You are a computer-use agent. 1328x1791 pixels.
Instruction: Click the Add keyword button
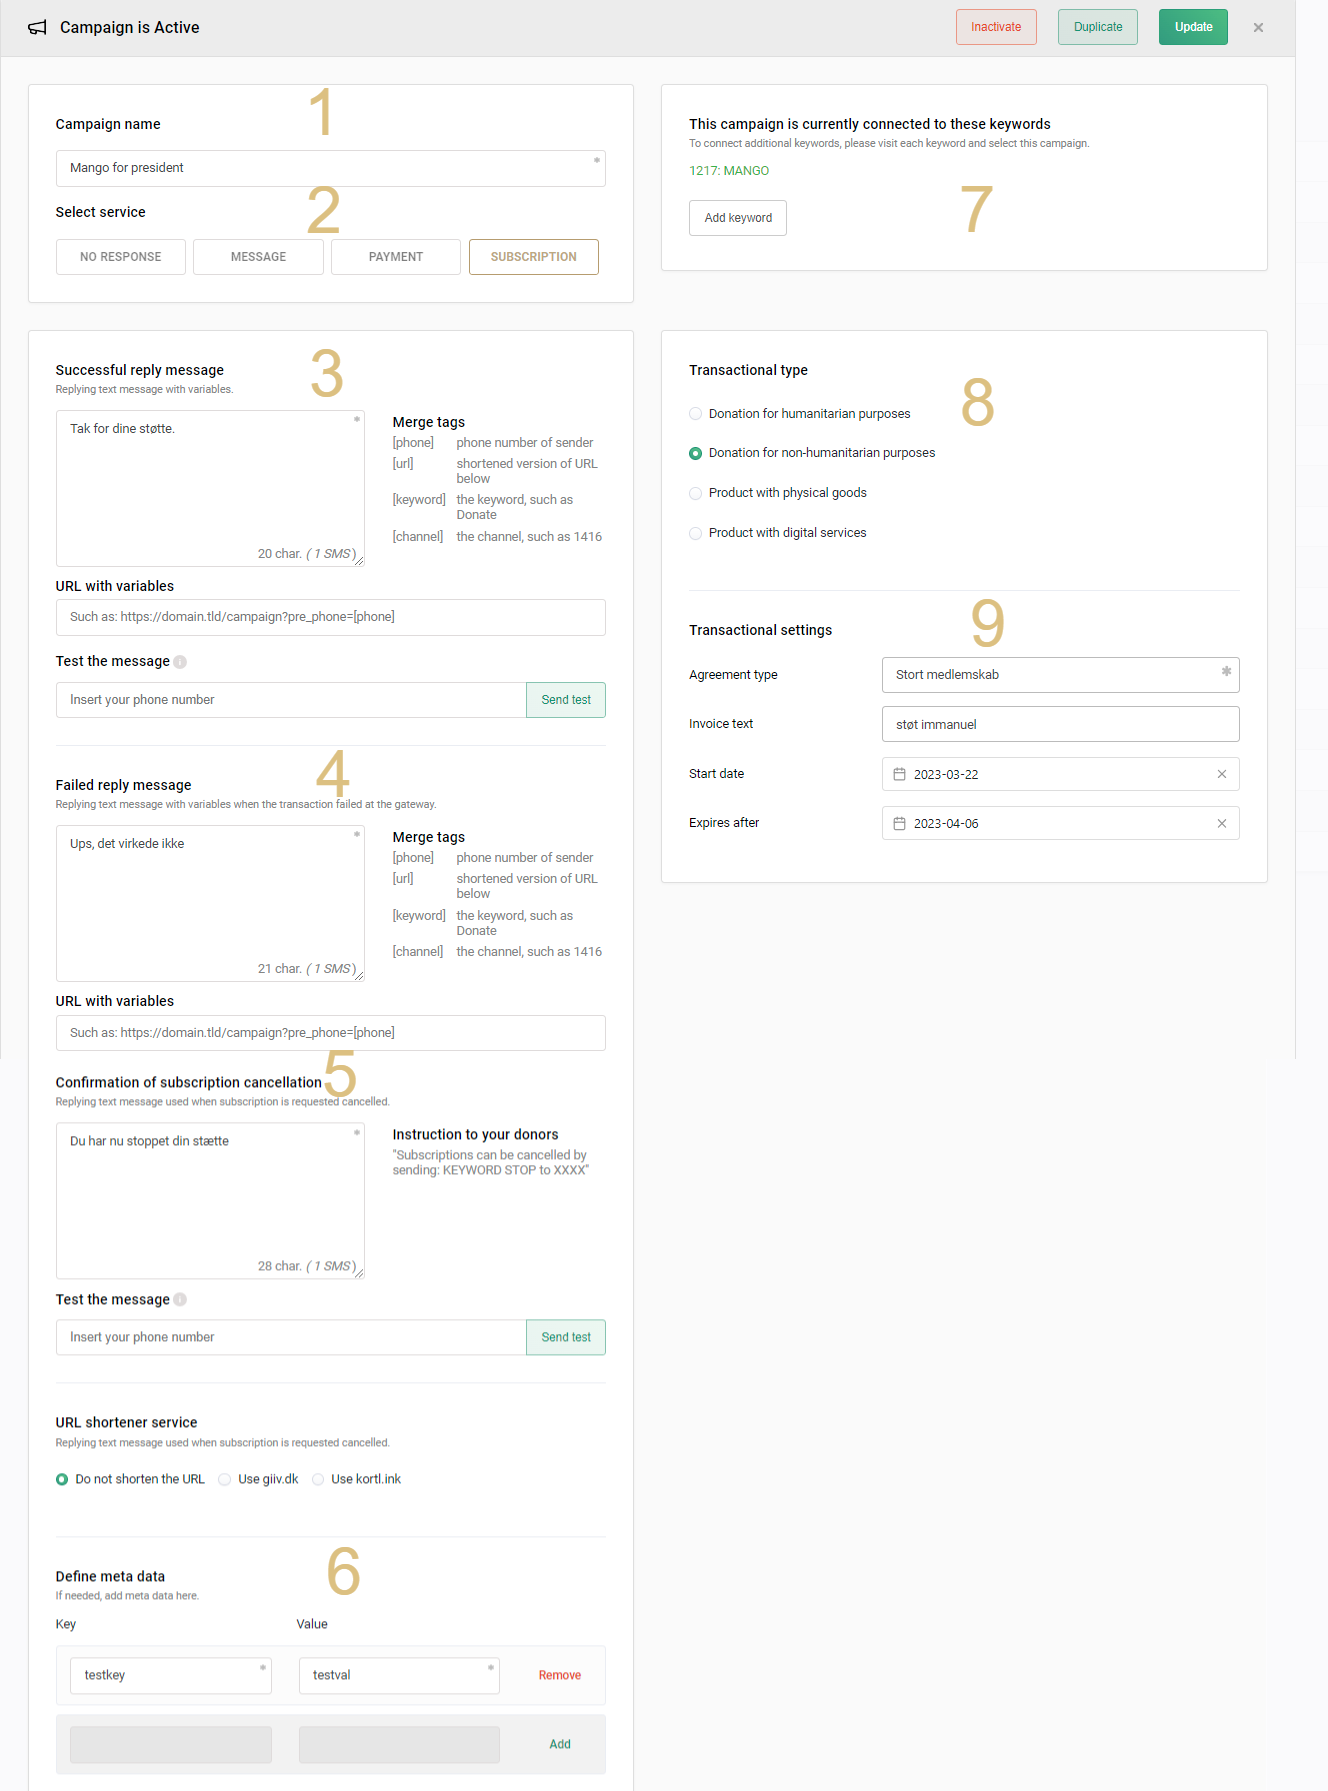coord(738,218)
